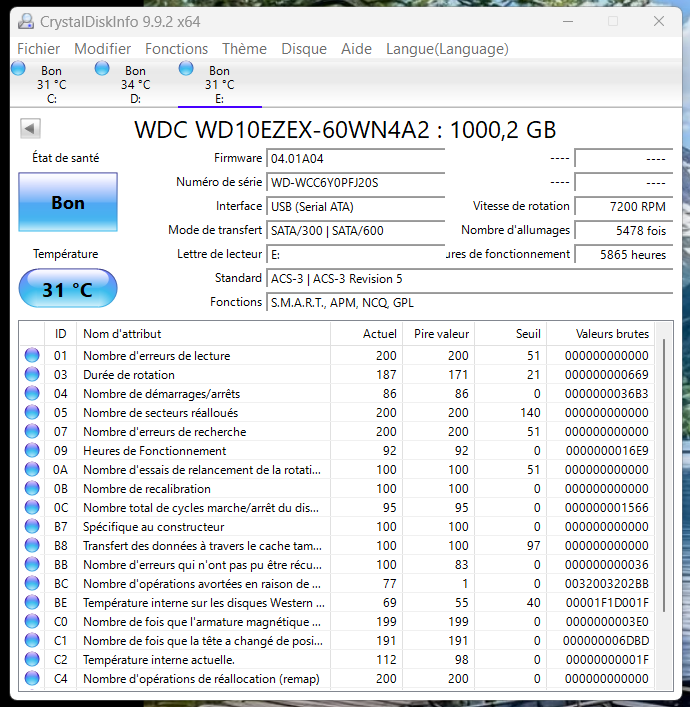This screenshot has width=690, height=707.
Task: Click the Standard field ACS-3 Revision 5
Action: click(469, 279)
